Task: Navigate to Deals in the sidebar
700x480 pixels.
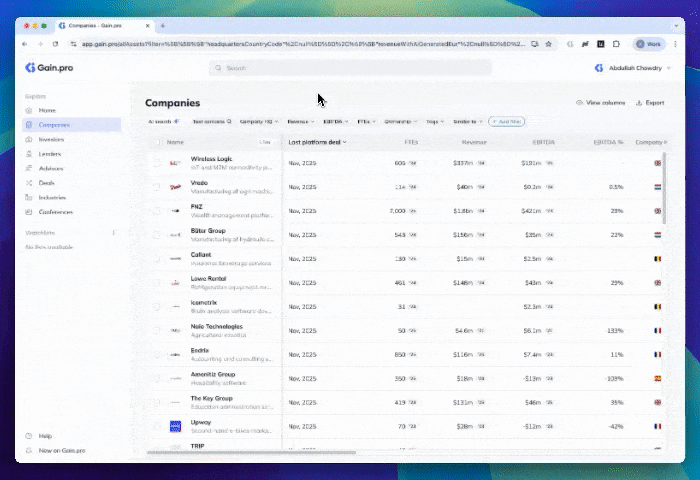Action: click(x=45, y=183)
